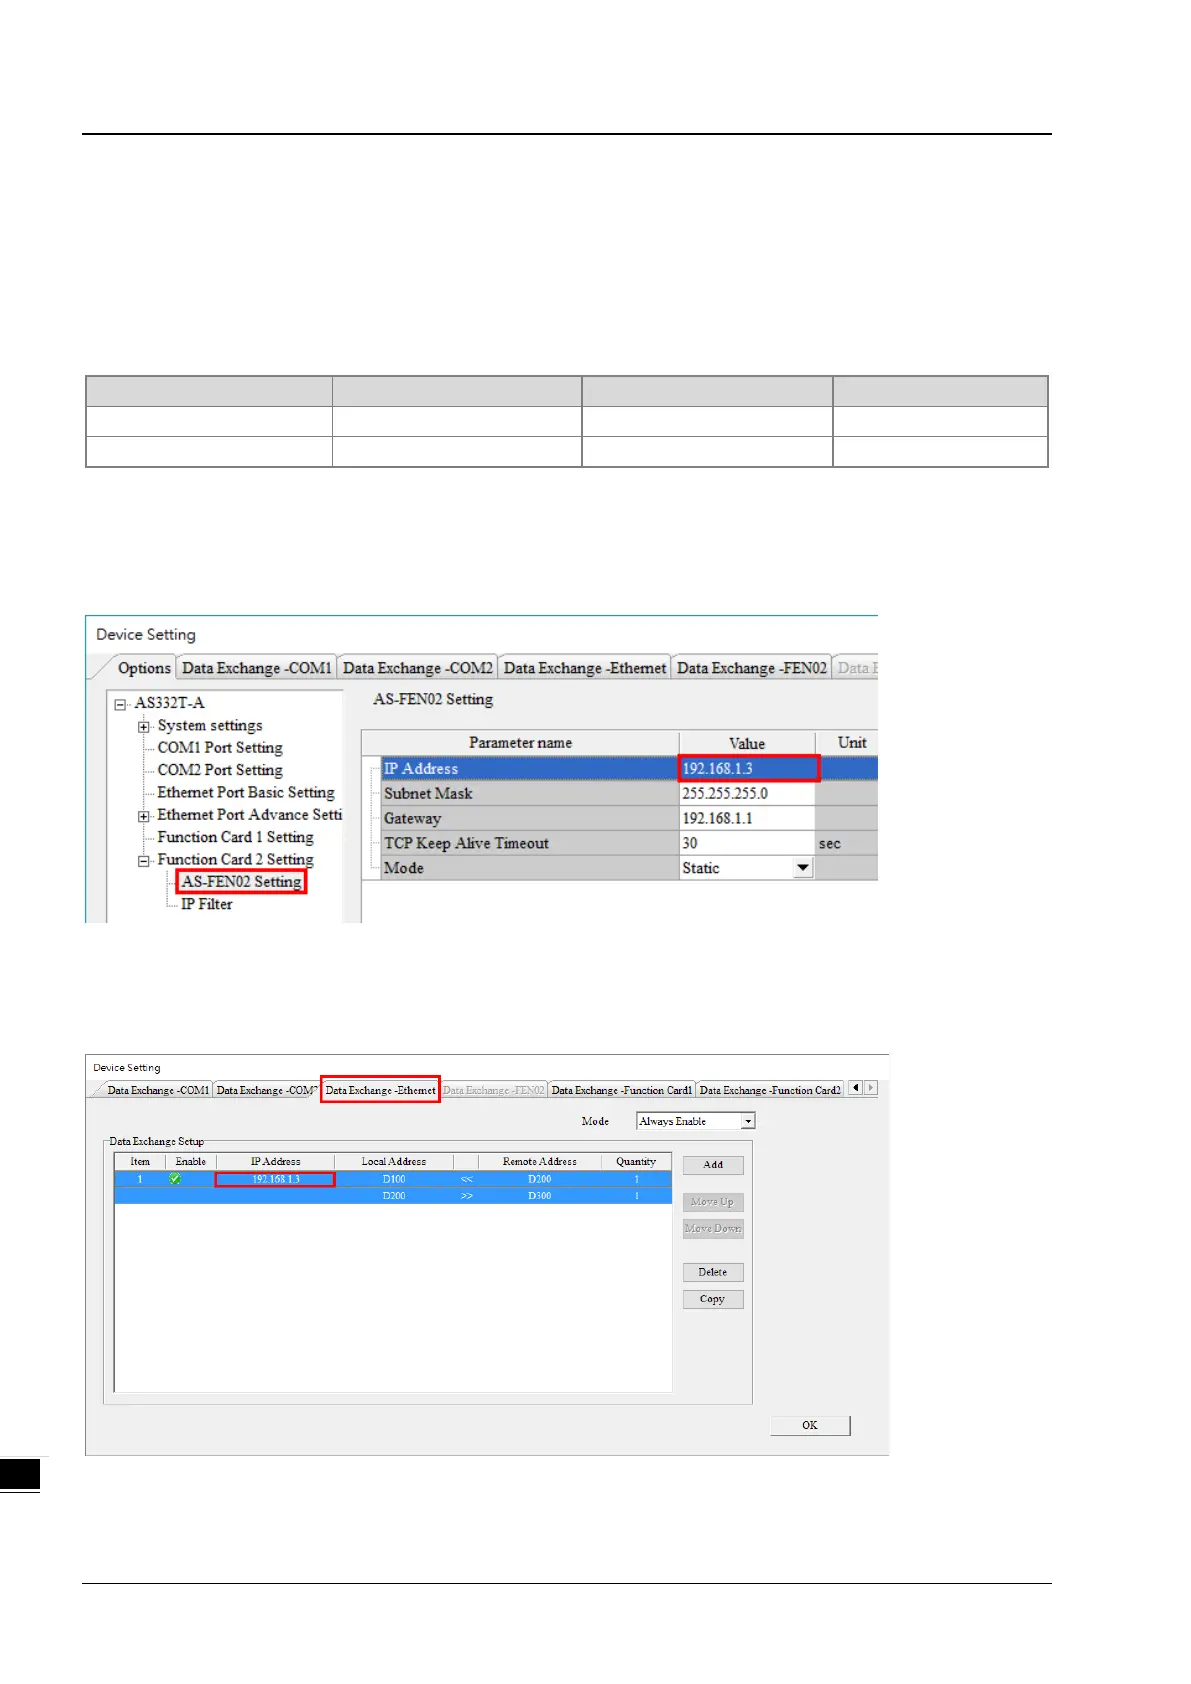
Task: Collapse the Function Card 2 Setting node
Action: (x=144, y=861)
